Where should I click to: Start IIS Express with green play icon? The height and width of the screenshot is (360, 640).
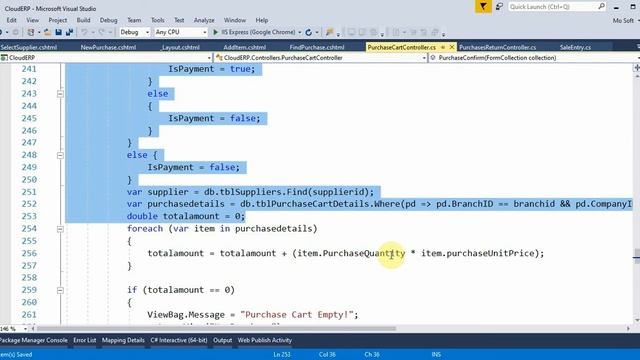coord(216,32)
